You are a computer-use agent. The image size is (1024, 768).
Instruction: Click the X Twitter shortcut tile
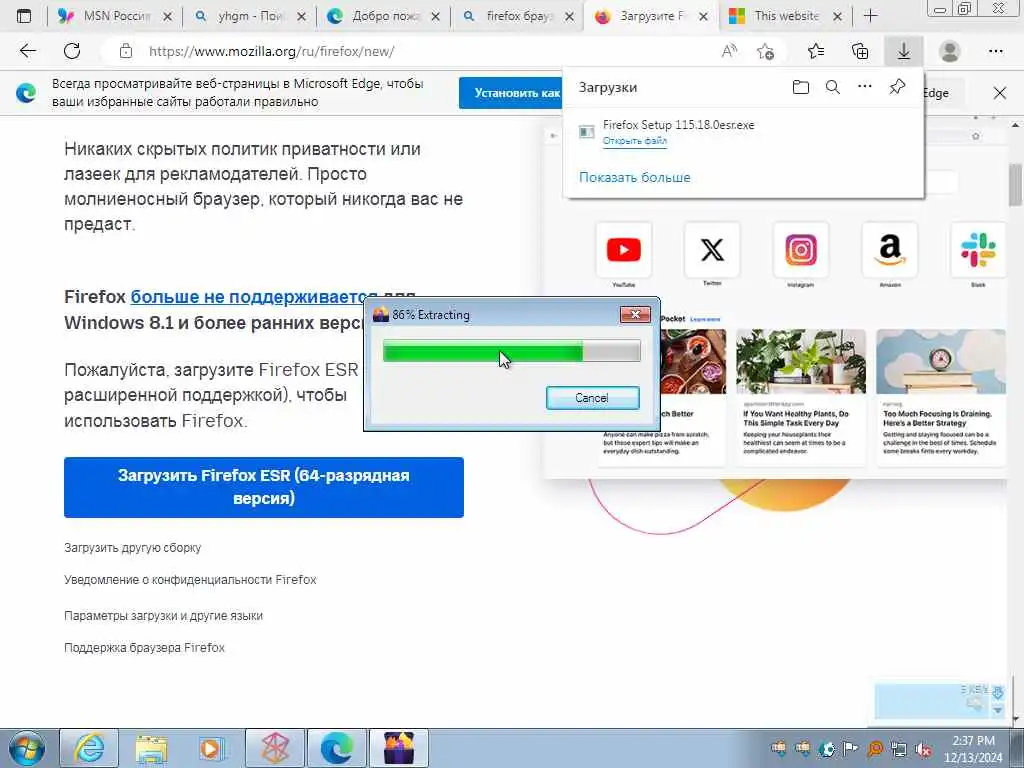pos(712,250)
